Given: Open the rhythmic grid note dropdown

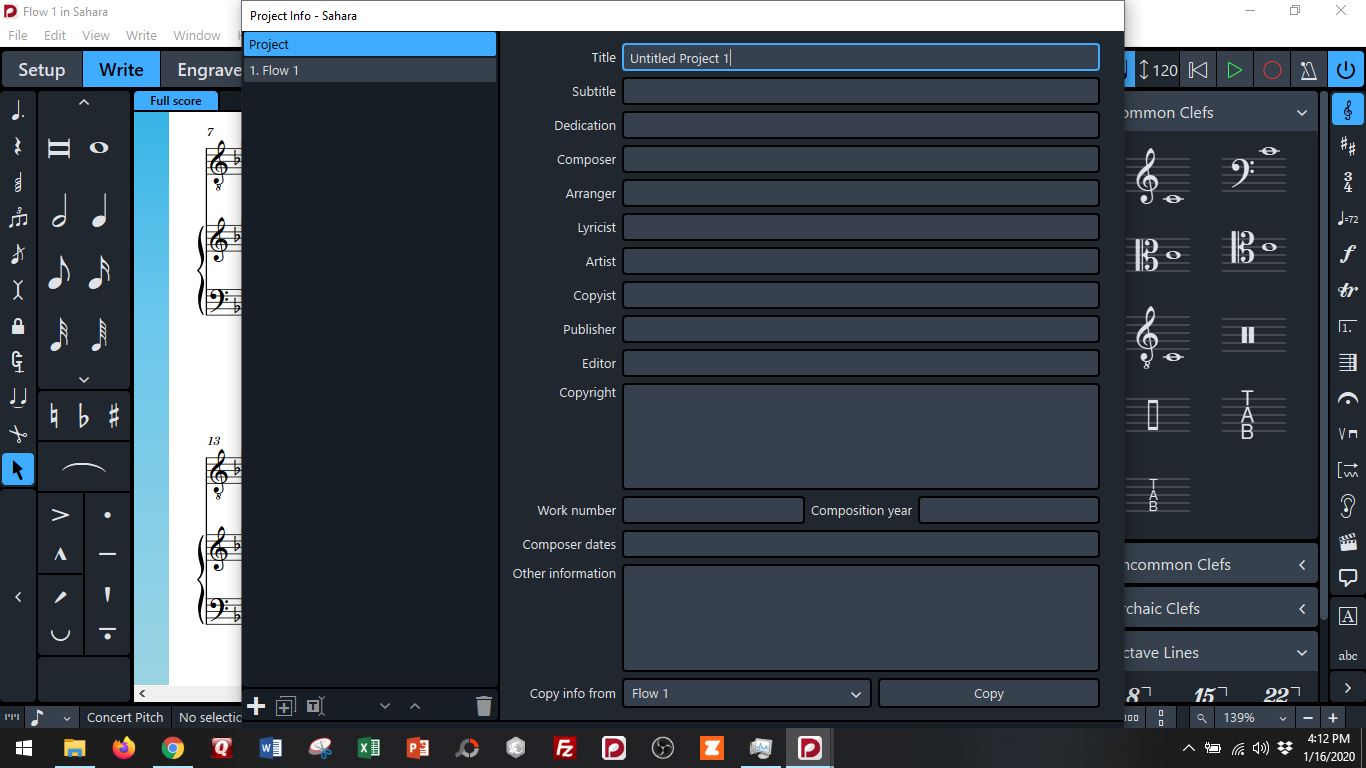Looking at the screenshot, I should point(51,717).
